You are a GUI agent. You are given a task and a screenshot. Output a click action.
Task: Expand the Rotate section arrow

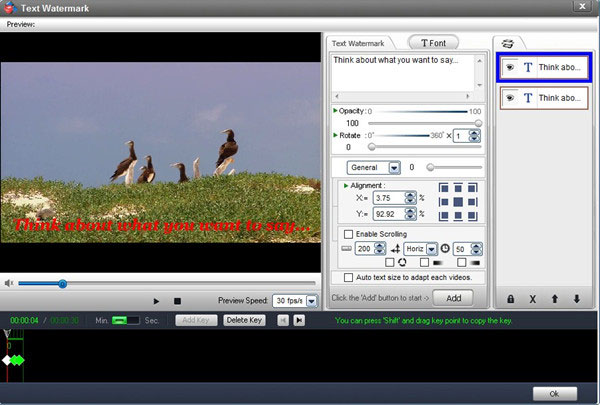[x=335, y=135]
